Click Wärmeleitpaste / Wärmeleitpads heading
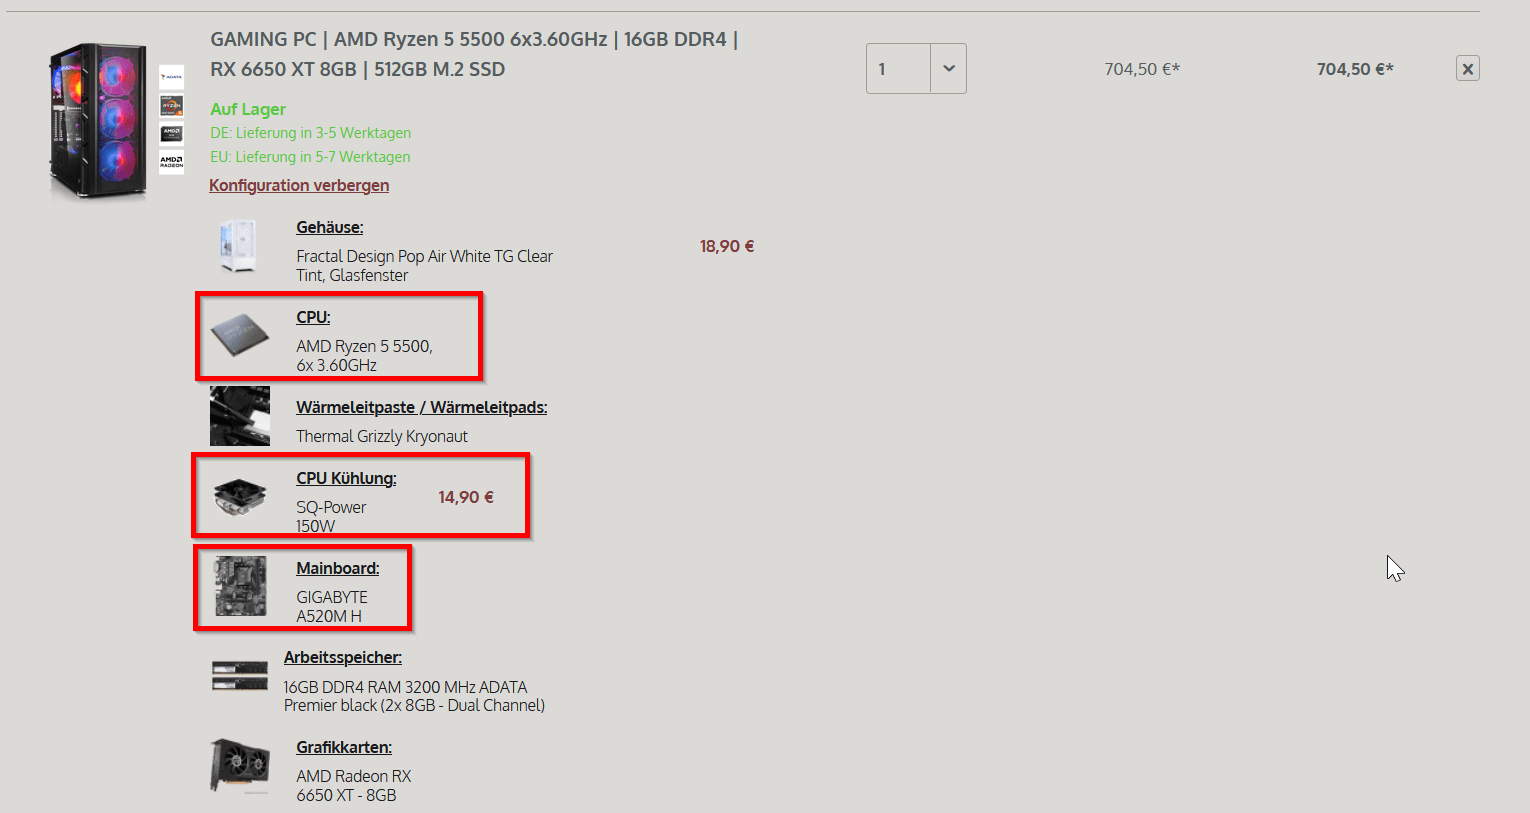The height and width of the screenshot is (813, 1530). (422, 407)
